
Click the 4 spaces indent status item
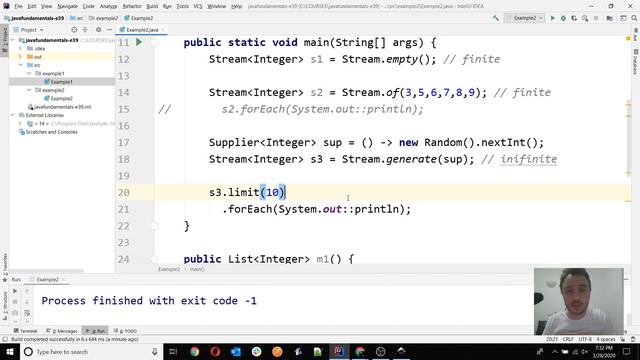point(606,339)
